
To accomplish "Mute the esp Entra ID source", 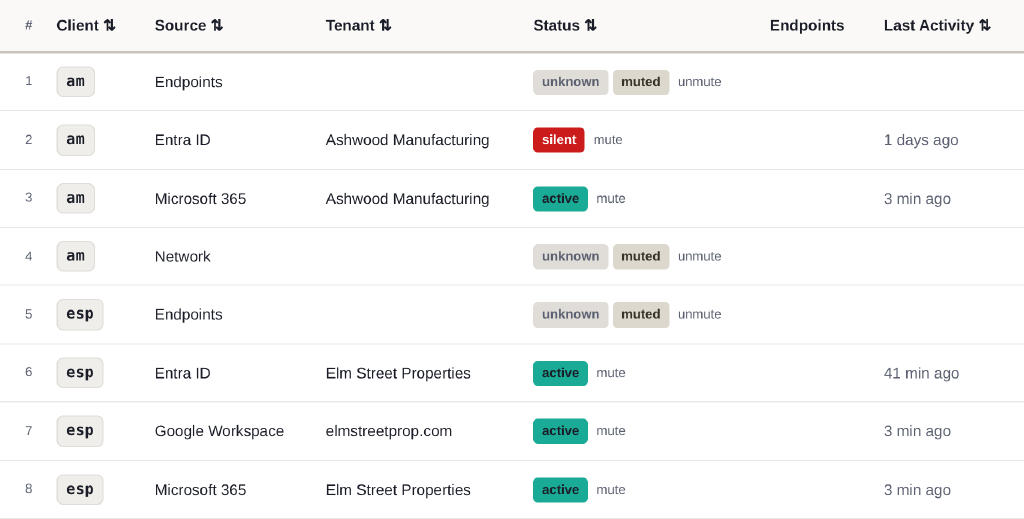I will click(x=611, y=373).
